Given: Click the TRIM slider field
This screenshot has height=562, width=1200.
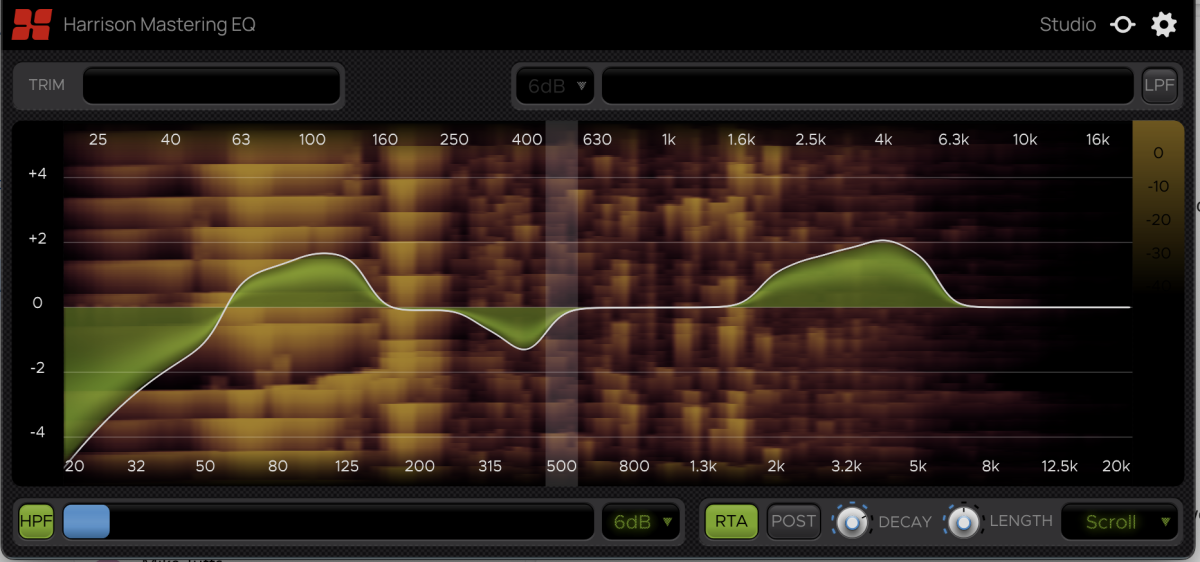Looking at the screenshot, I should (212, 85).
